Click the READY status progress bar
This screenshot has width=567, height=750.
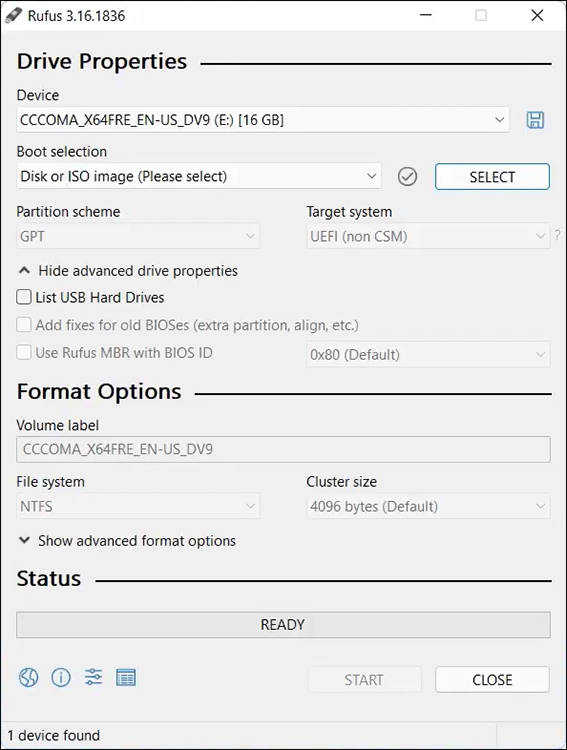click(x=283, y=625)
